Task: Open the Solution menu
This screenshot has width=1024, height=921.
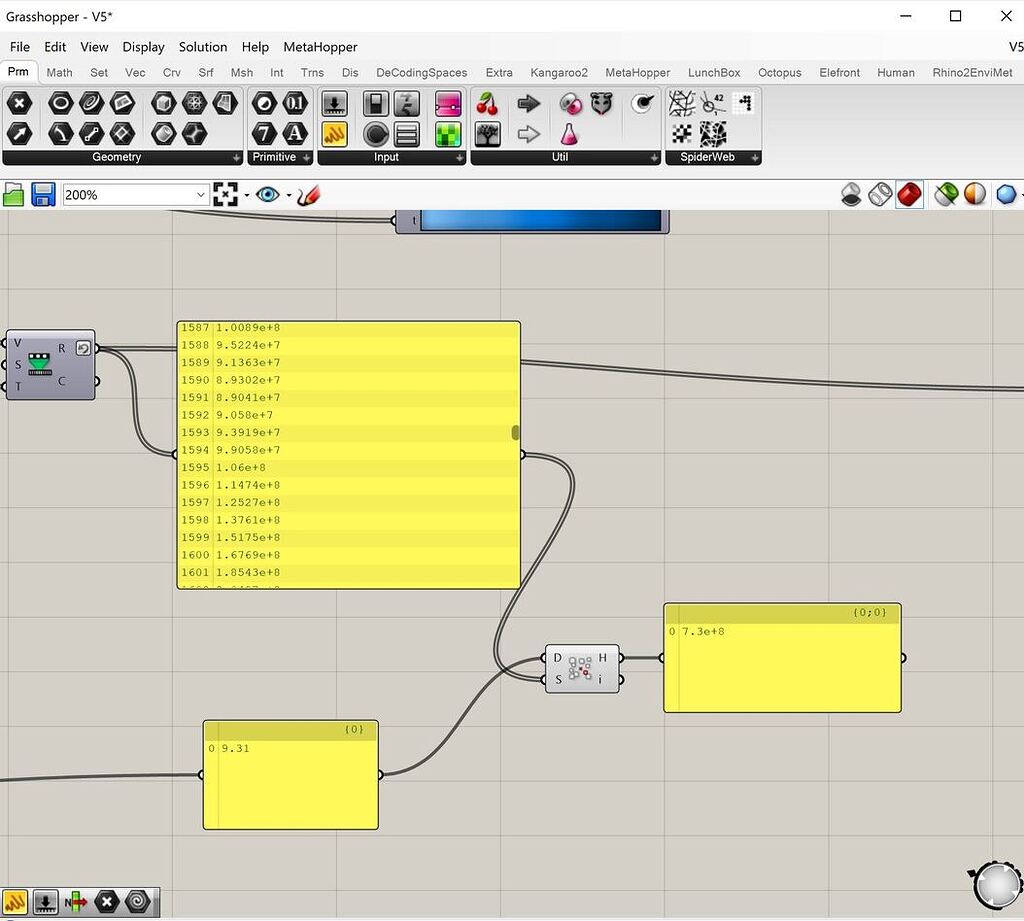Action: coord(203,47)
